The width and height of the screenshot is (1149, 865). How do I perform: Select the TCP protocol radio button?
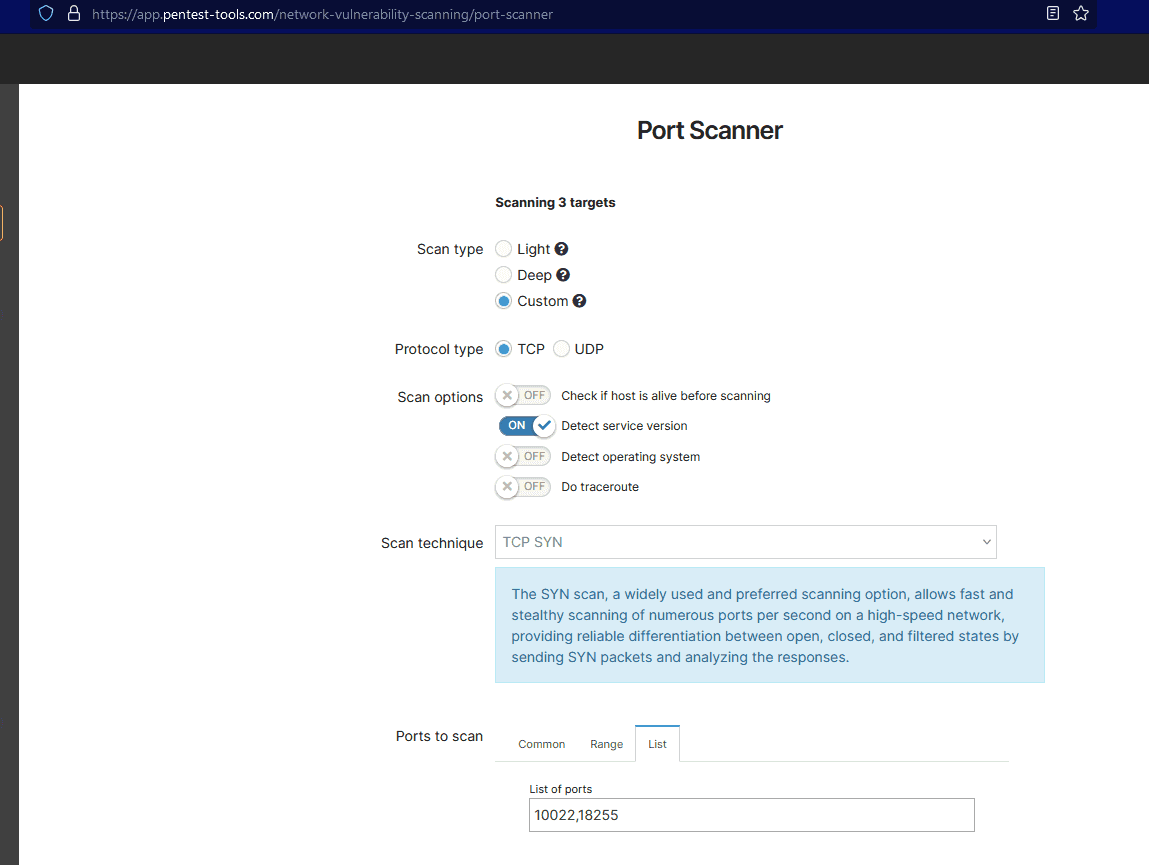click(504, 349)
